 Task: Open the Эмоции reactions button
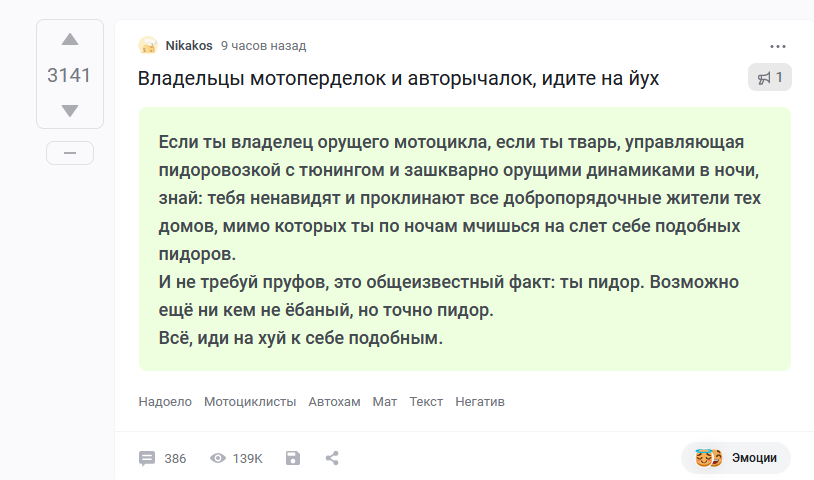click(736, 458)
